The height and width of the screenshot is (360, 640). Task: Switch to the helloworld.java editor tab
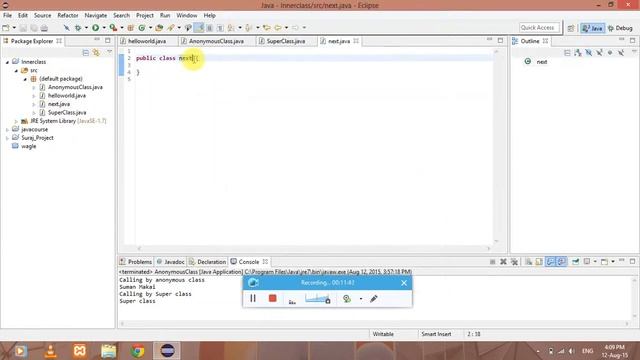coord(147,41)
